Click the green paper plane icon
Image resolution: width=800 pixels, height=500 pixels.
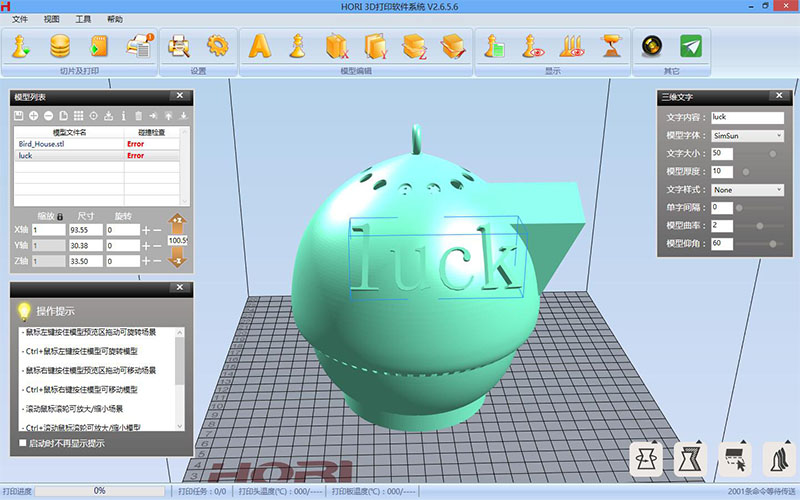click(x=691, y=46)
